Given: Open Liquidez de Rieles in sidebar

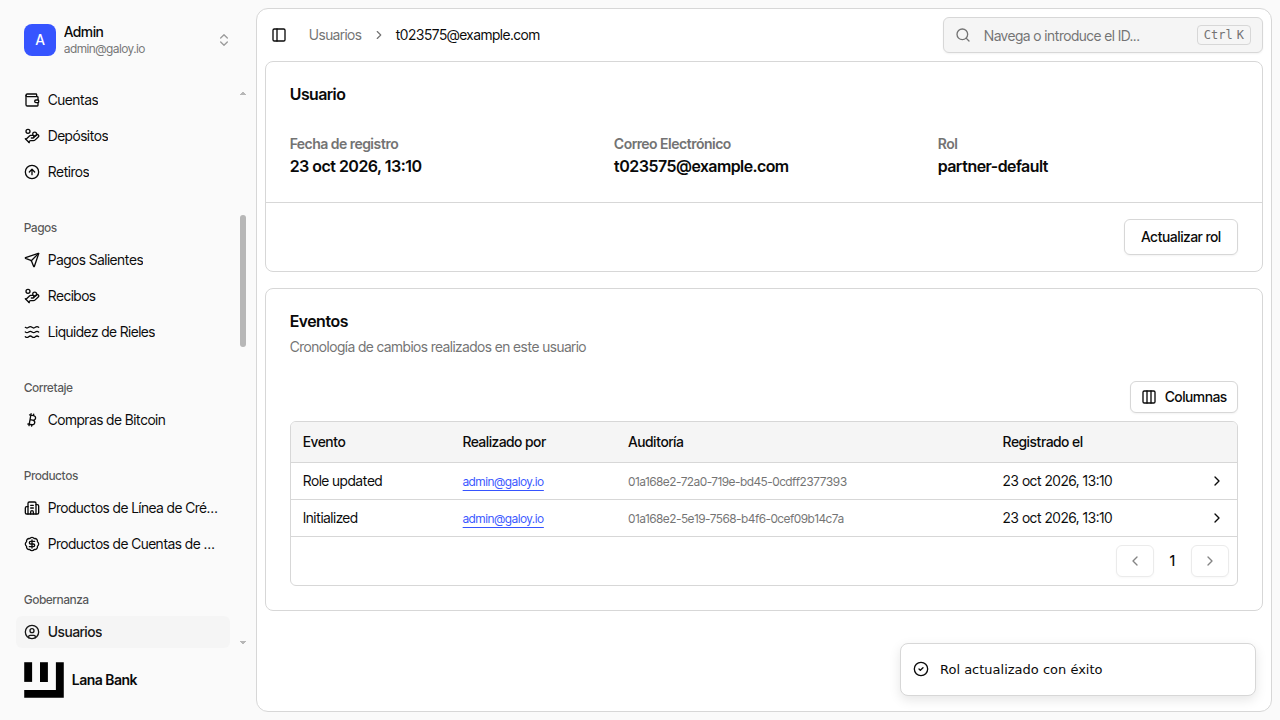Looking at the screenshot, I should click(125, 332).
